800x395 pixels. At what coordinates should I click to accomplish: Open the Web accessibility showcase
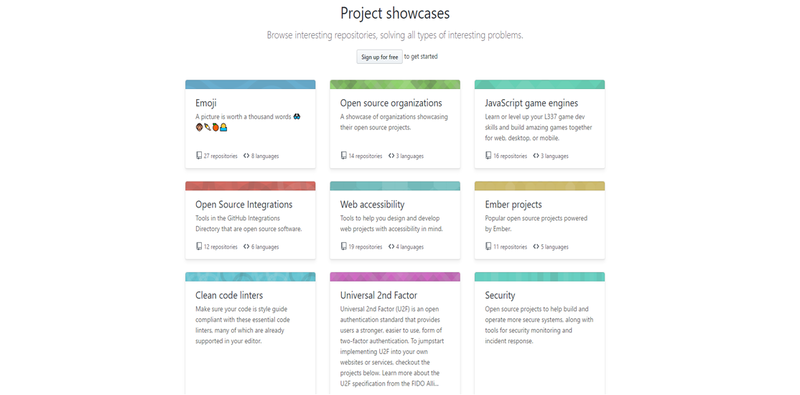coord(372,204)
